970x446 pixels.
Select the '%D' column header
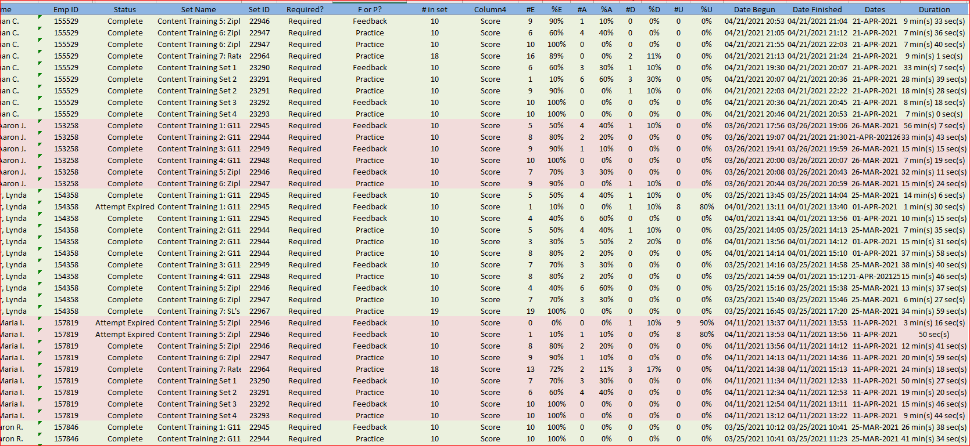pos(654,9)
